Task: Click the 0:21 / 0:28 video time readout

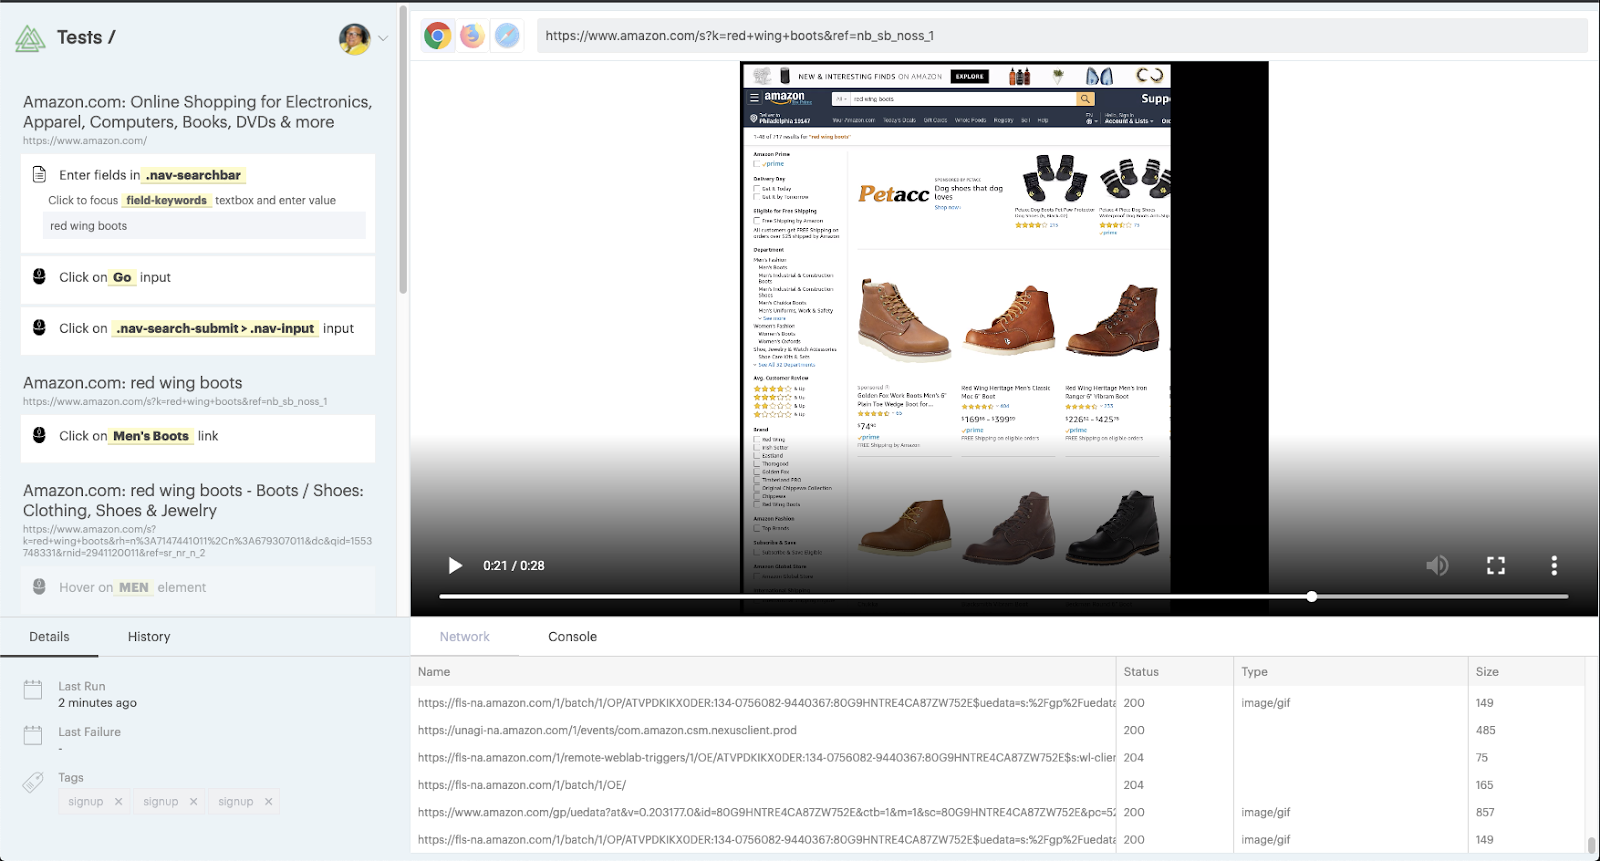Action: click(x=514, y=566)
